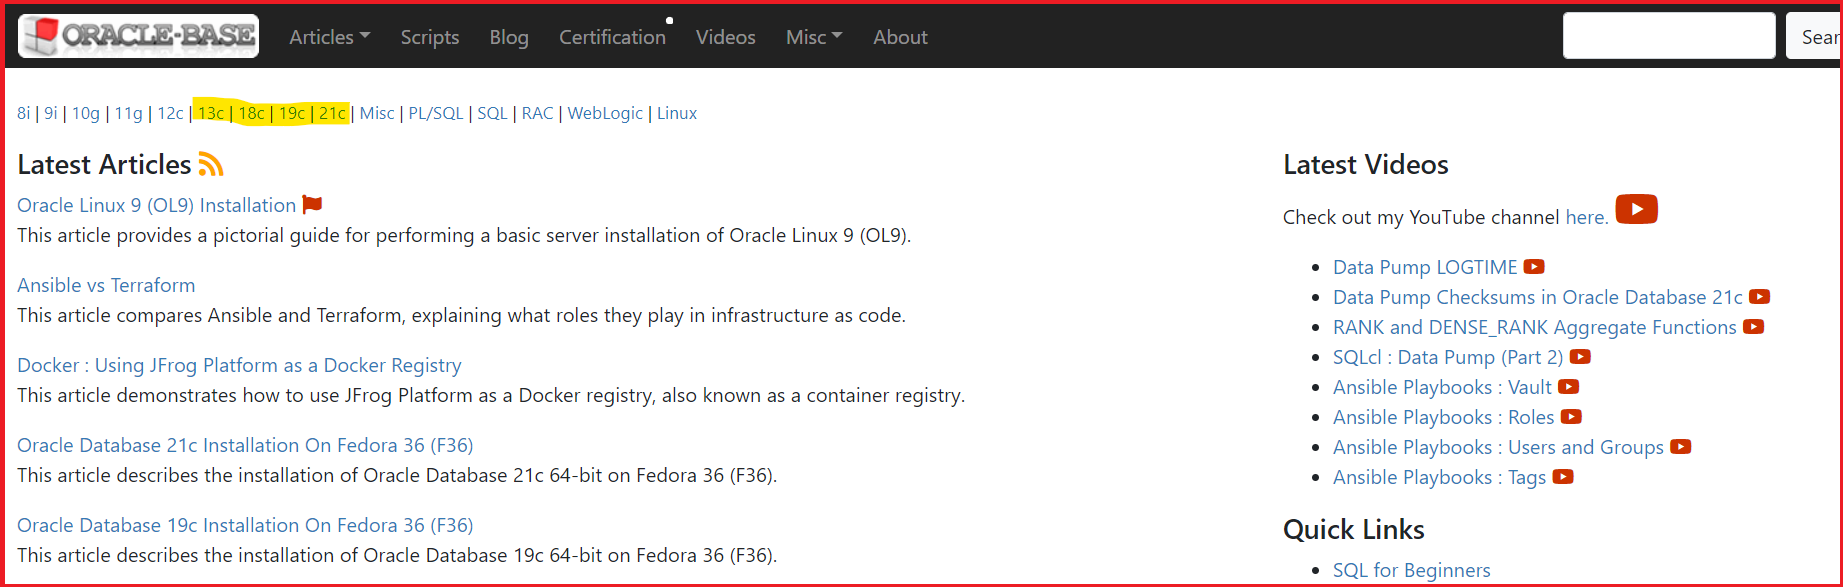Click the YouTube icon beside Ansible Playbooks : Tags

[x=1563, y=477]
